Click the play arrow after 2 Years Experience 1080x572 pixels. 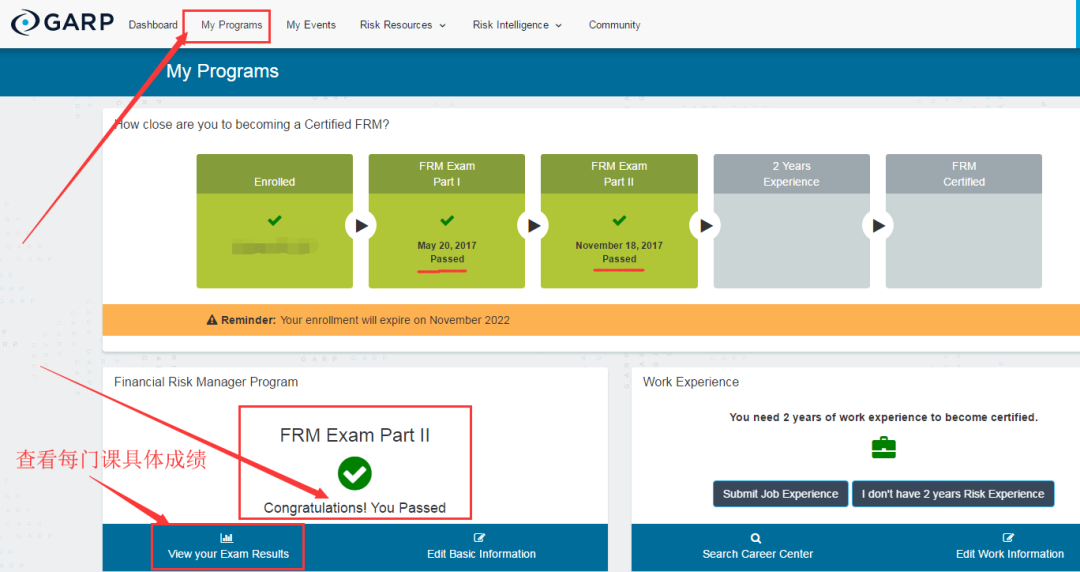[878, 225]
